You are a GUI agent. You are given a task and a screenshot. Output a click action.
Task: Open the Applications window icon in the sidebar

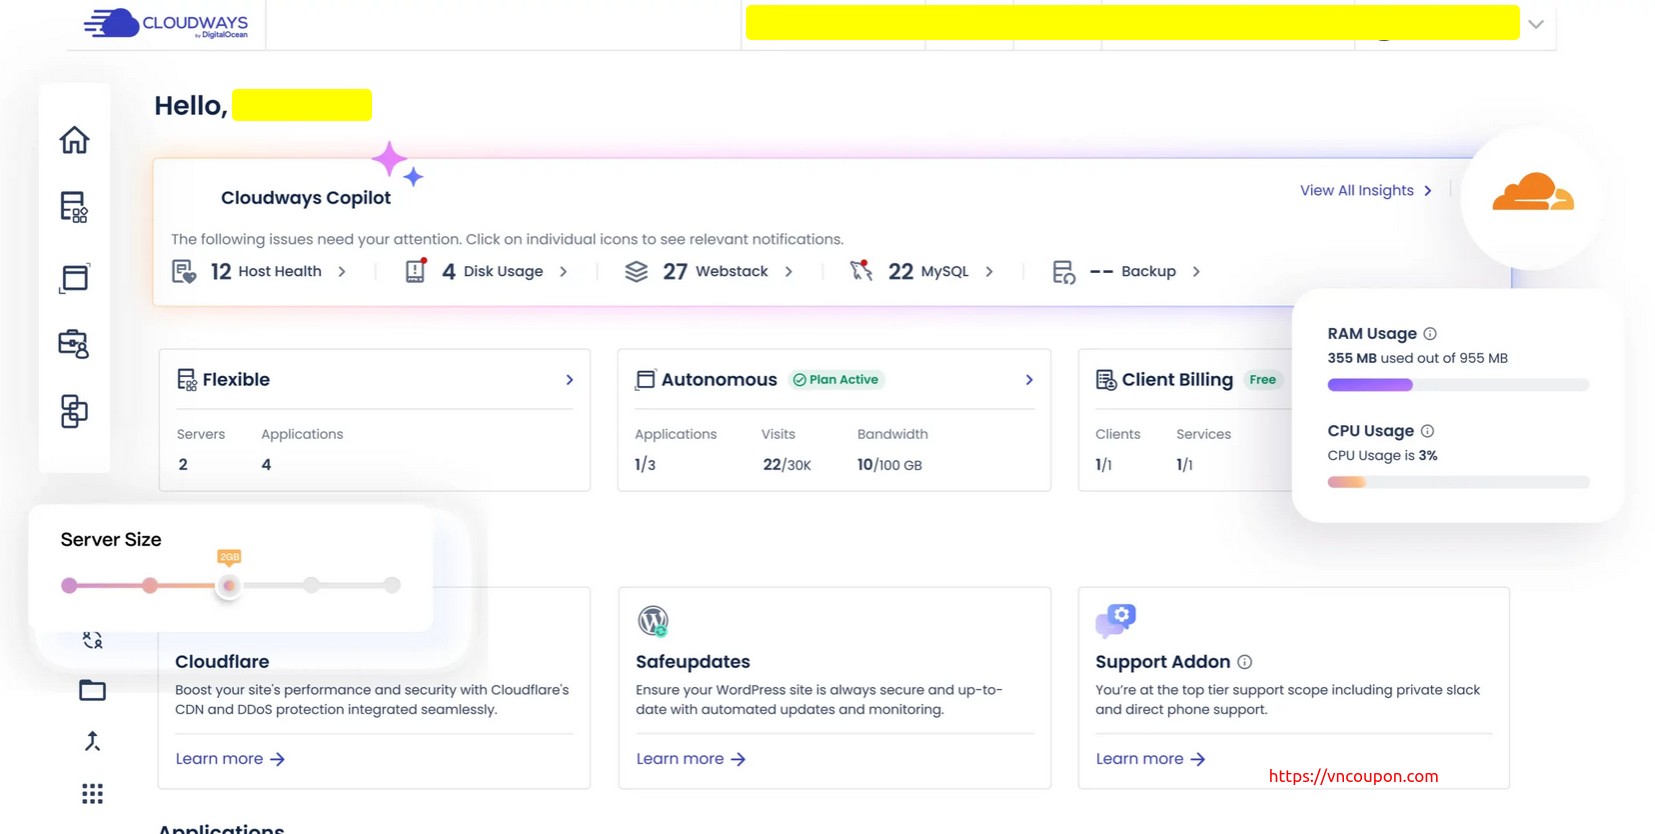click(74, 277)
